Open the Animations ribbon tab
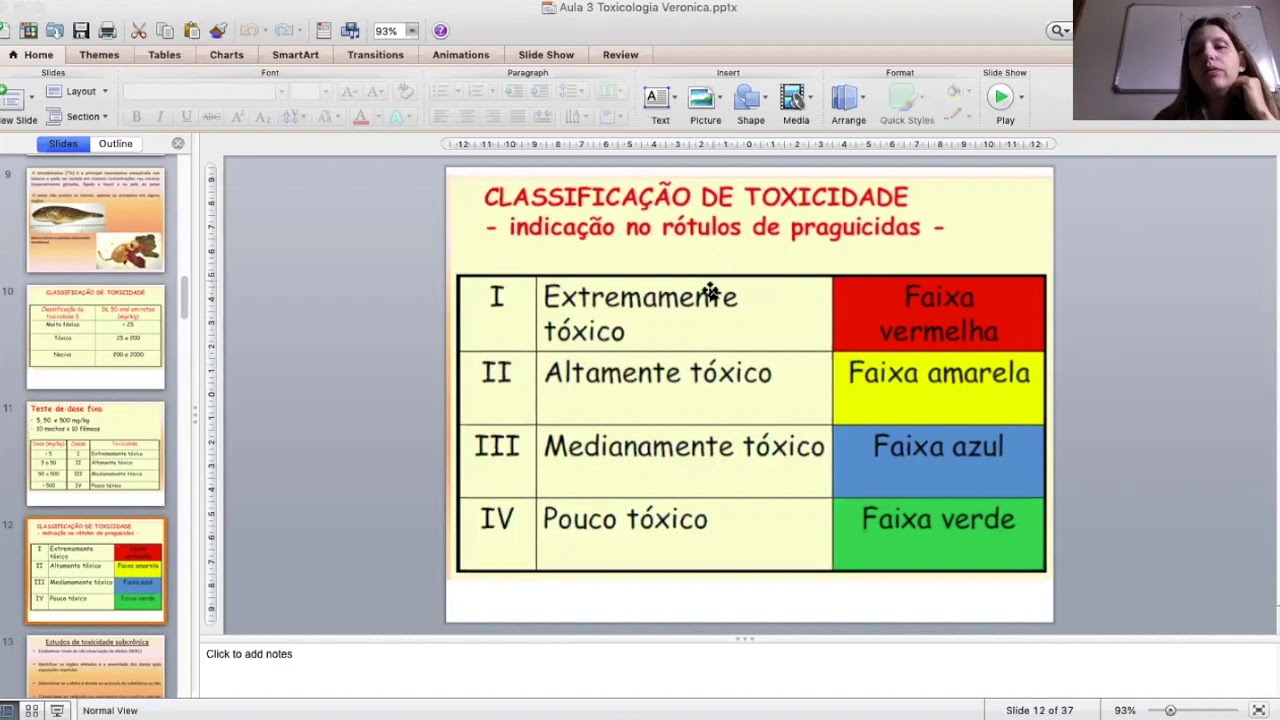Viewport: 1280px width, 720px height. pos(461,55)
